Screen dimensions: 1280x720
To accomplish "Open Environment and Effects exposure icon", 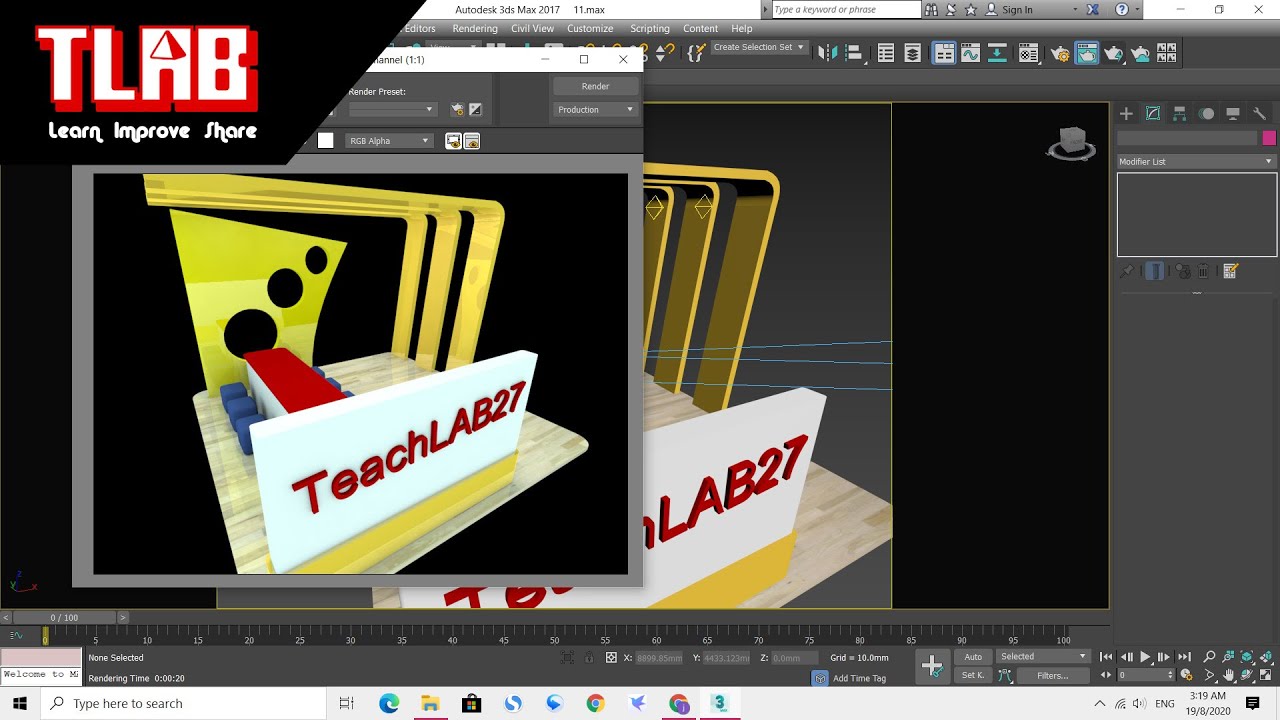I will pyautogui.click(x=476, y=109).
